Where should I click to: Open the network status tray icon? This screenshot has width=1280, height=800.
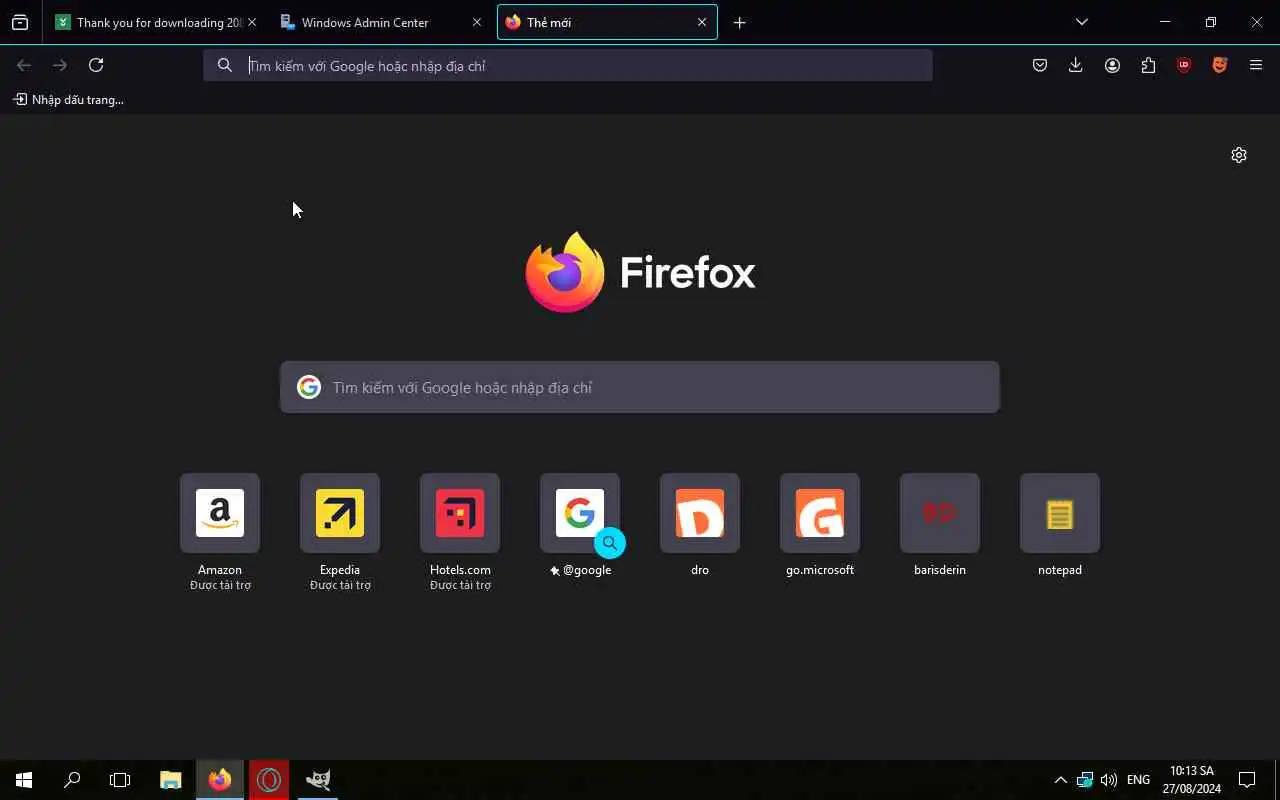coord(1085,780)
